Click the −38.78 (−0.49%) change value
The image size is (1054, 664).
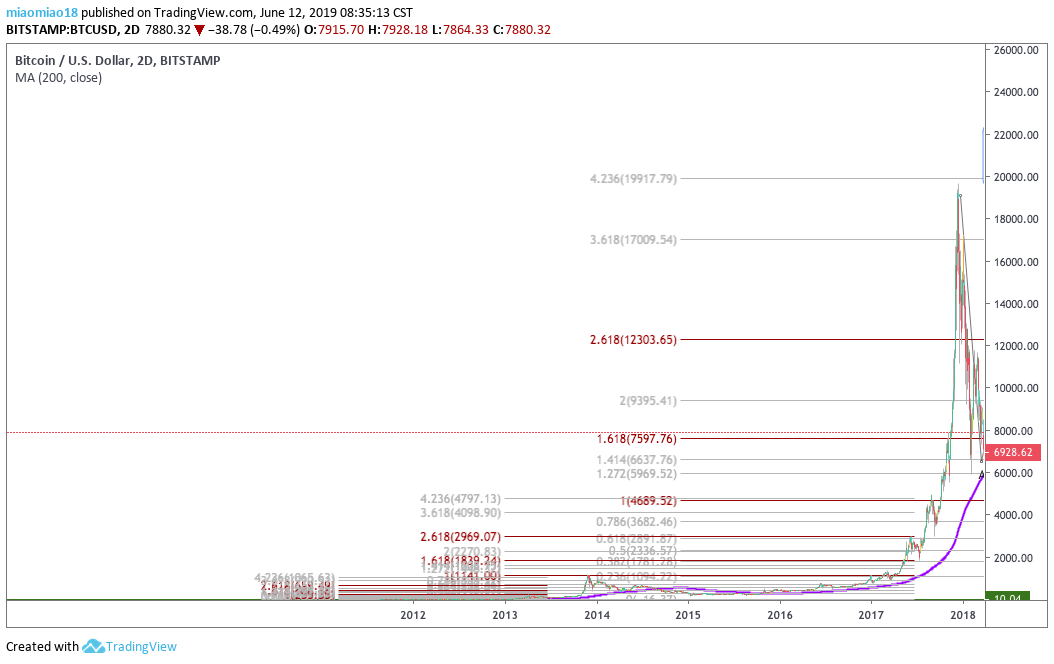pyautogui.click(x=253, y=30)
